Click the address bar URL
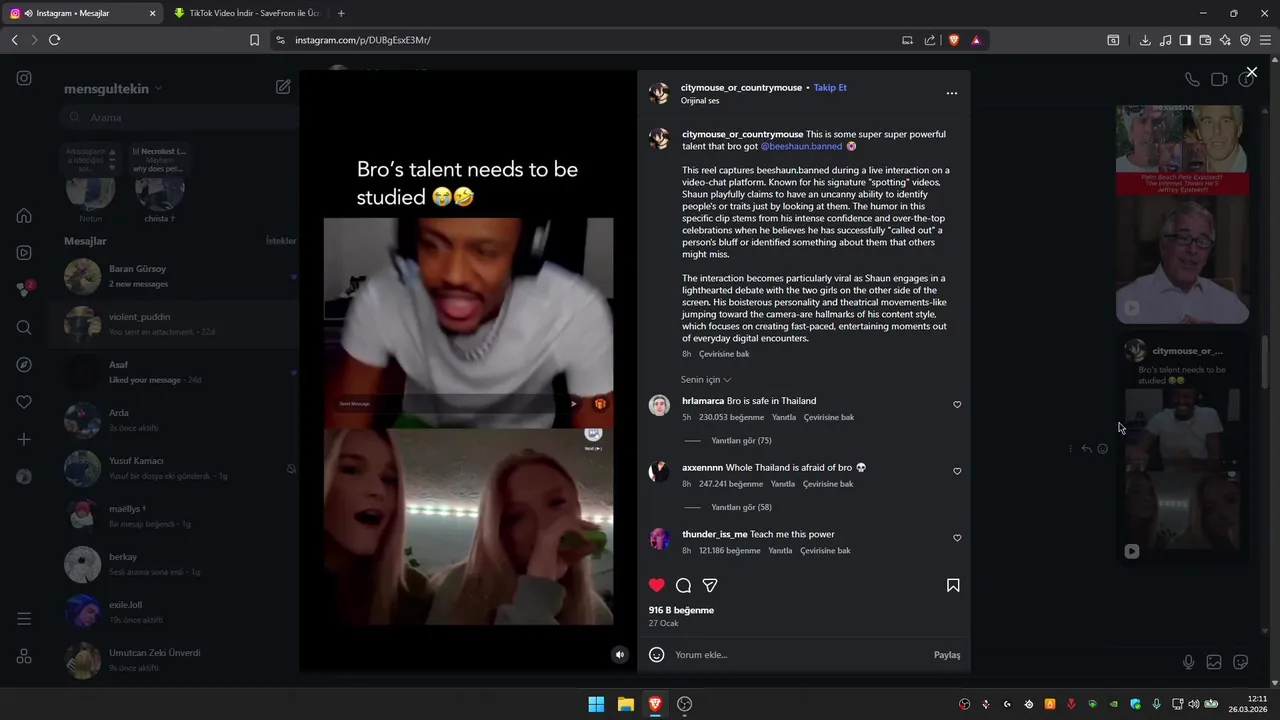1280x720 pixels. tap(363, 40)
